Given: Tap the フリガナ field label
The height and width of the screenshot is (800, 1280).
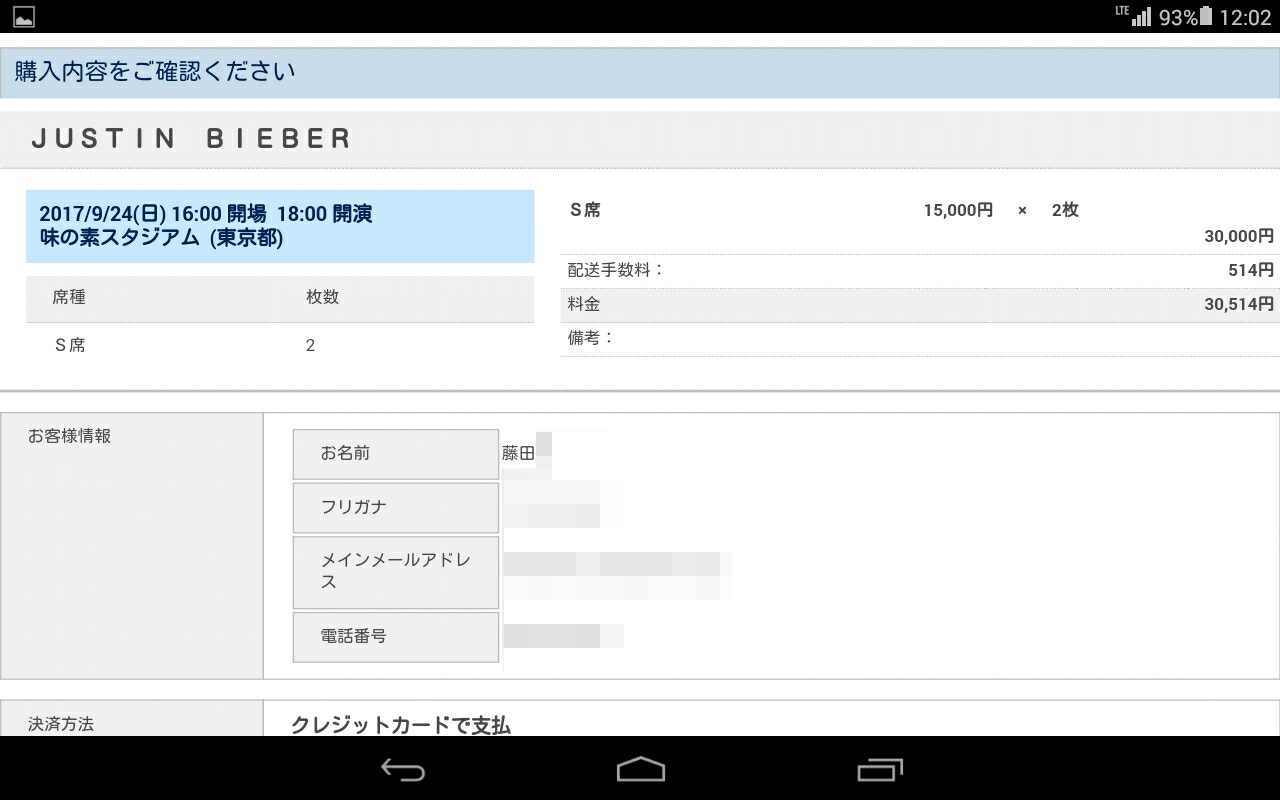Looking at the screenshot, I should pos(353,507).
